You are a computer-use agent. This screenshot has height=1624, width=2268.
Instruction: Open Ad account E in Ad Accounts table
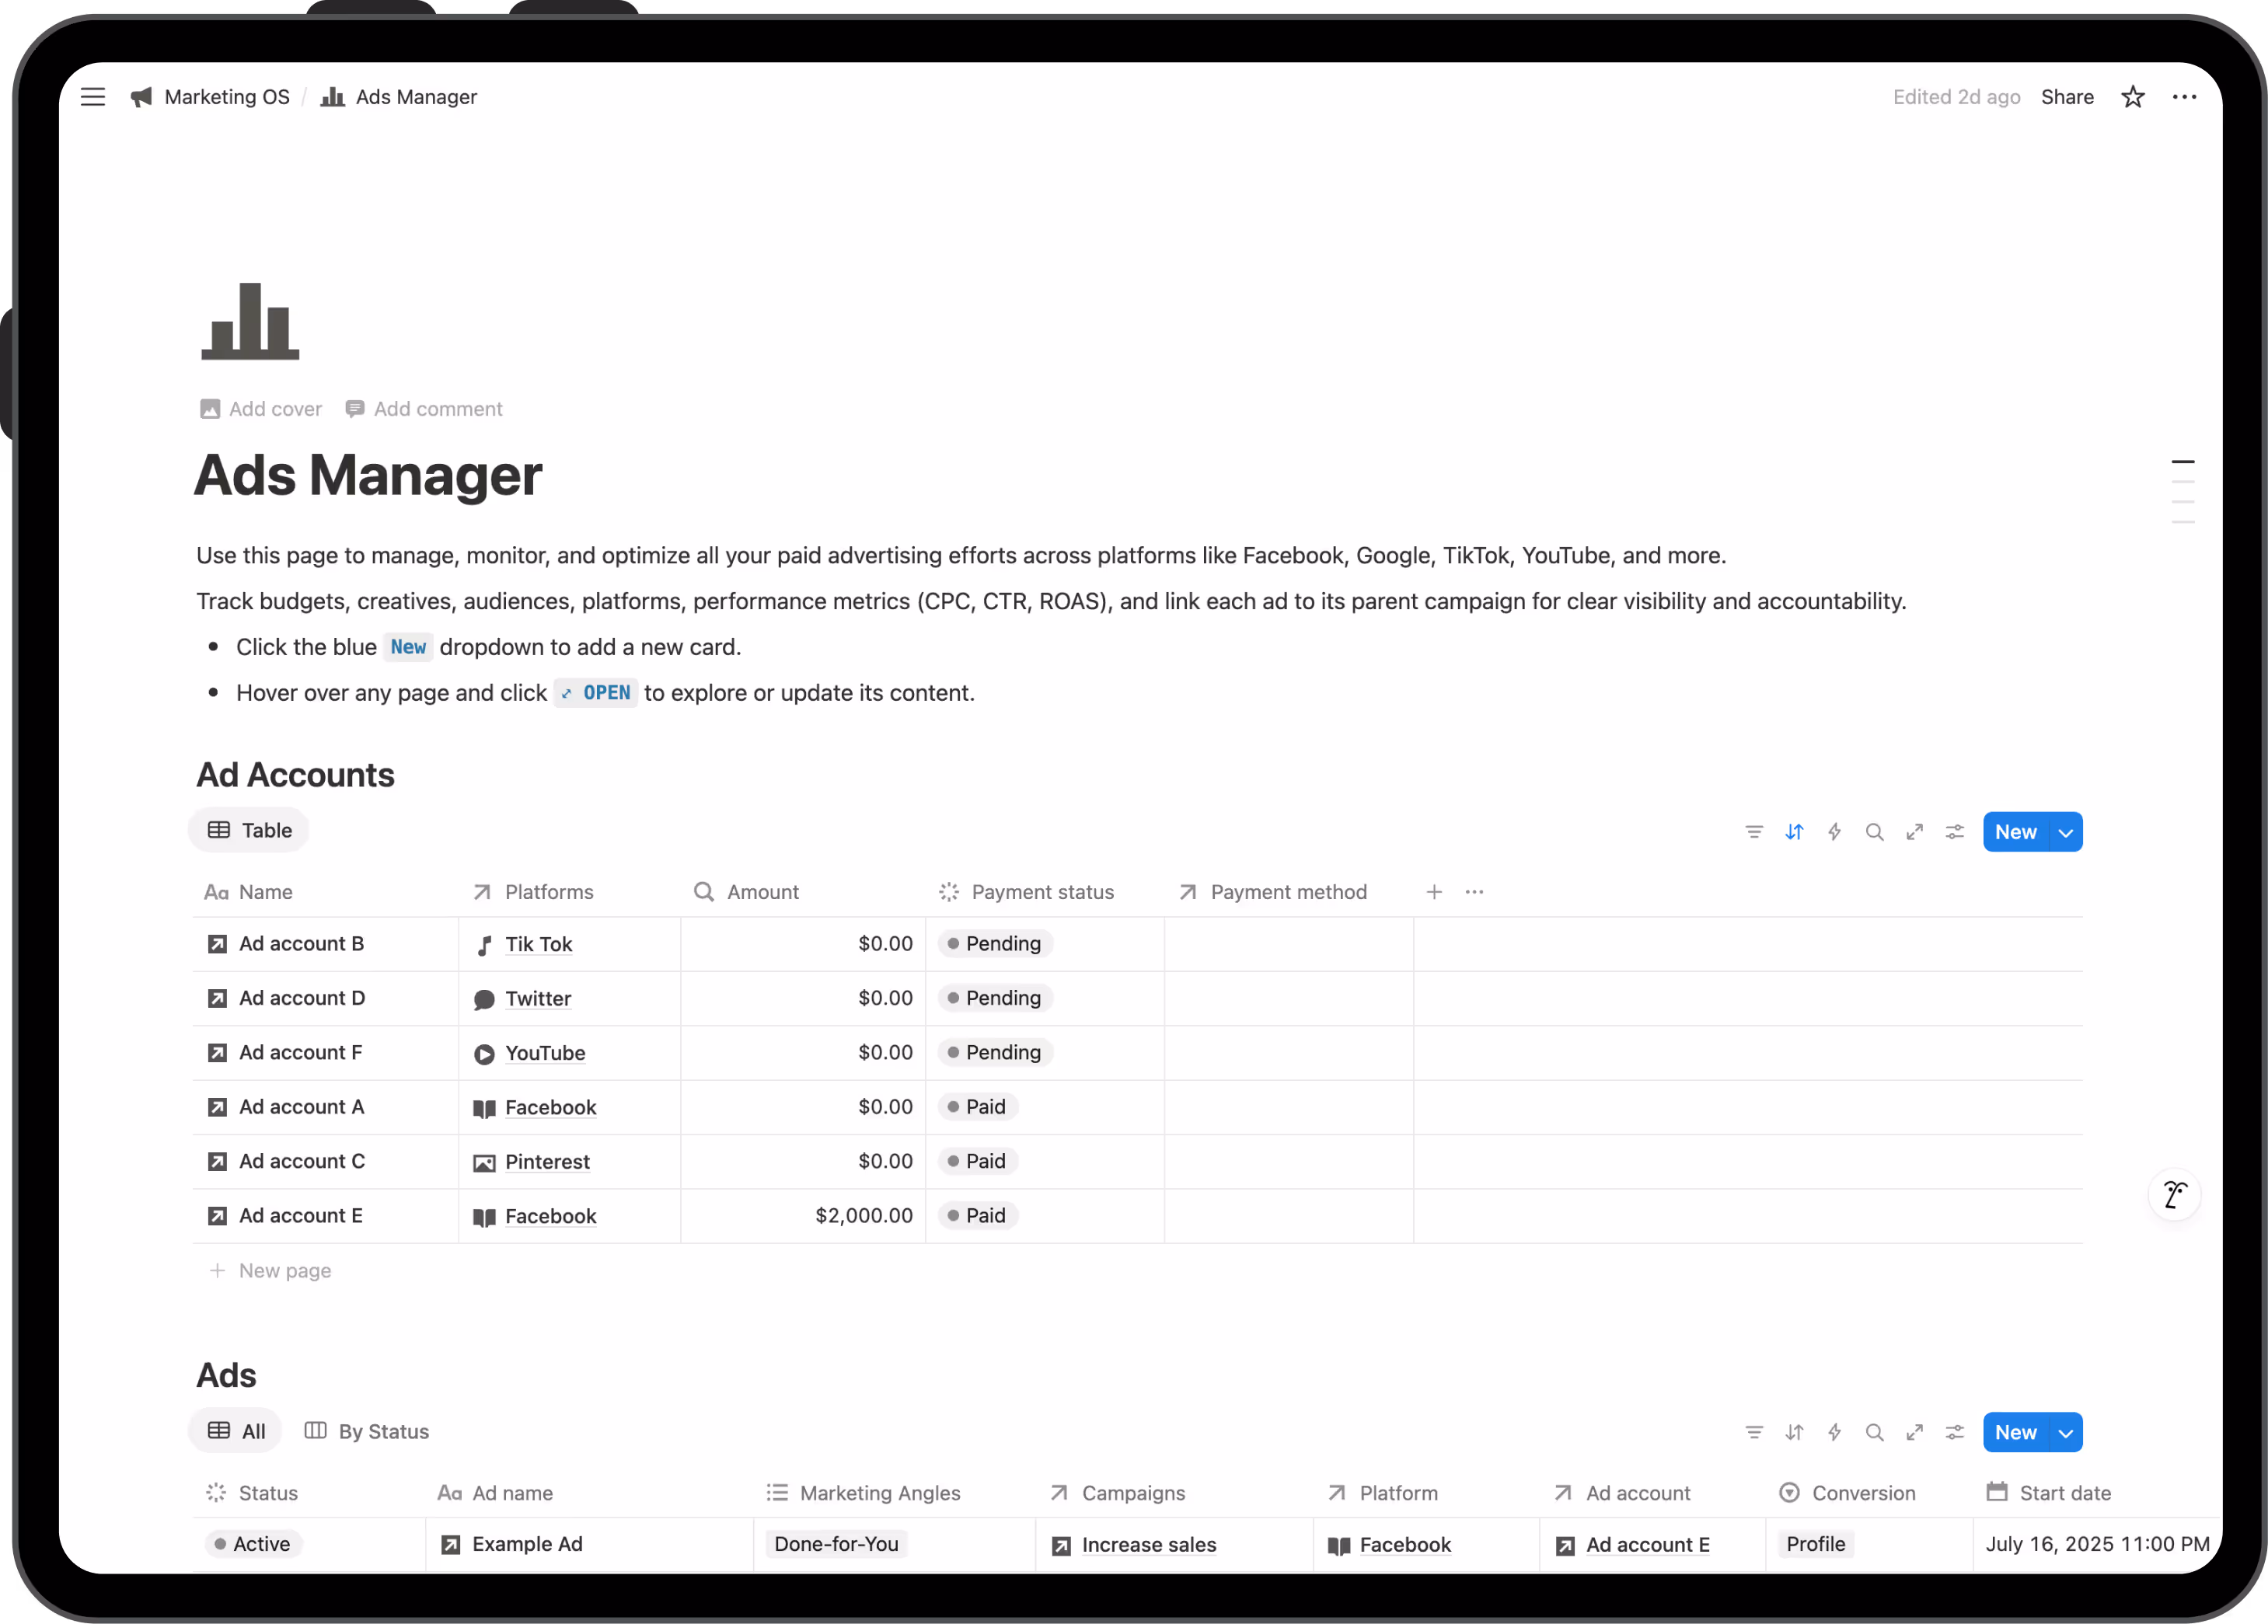pyautogui.click(x=300, y=1216)
